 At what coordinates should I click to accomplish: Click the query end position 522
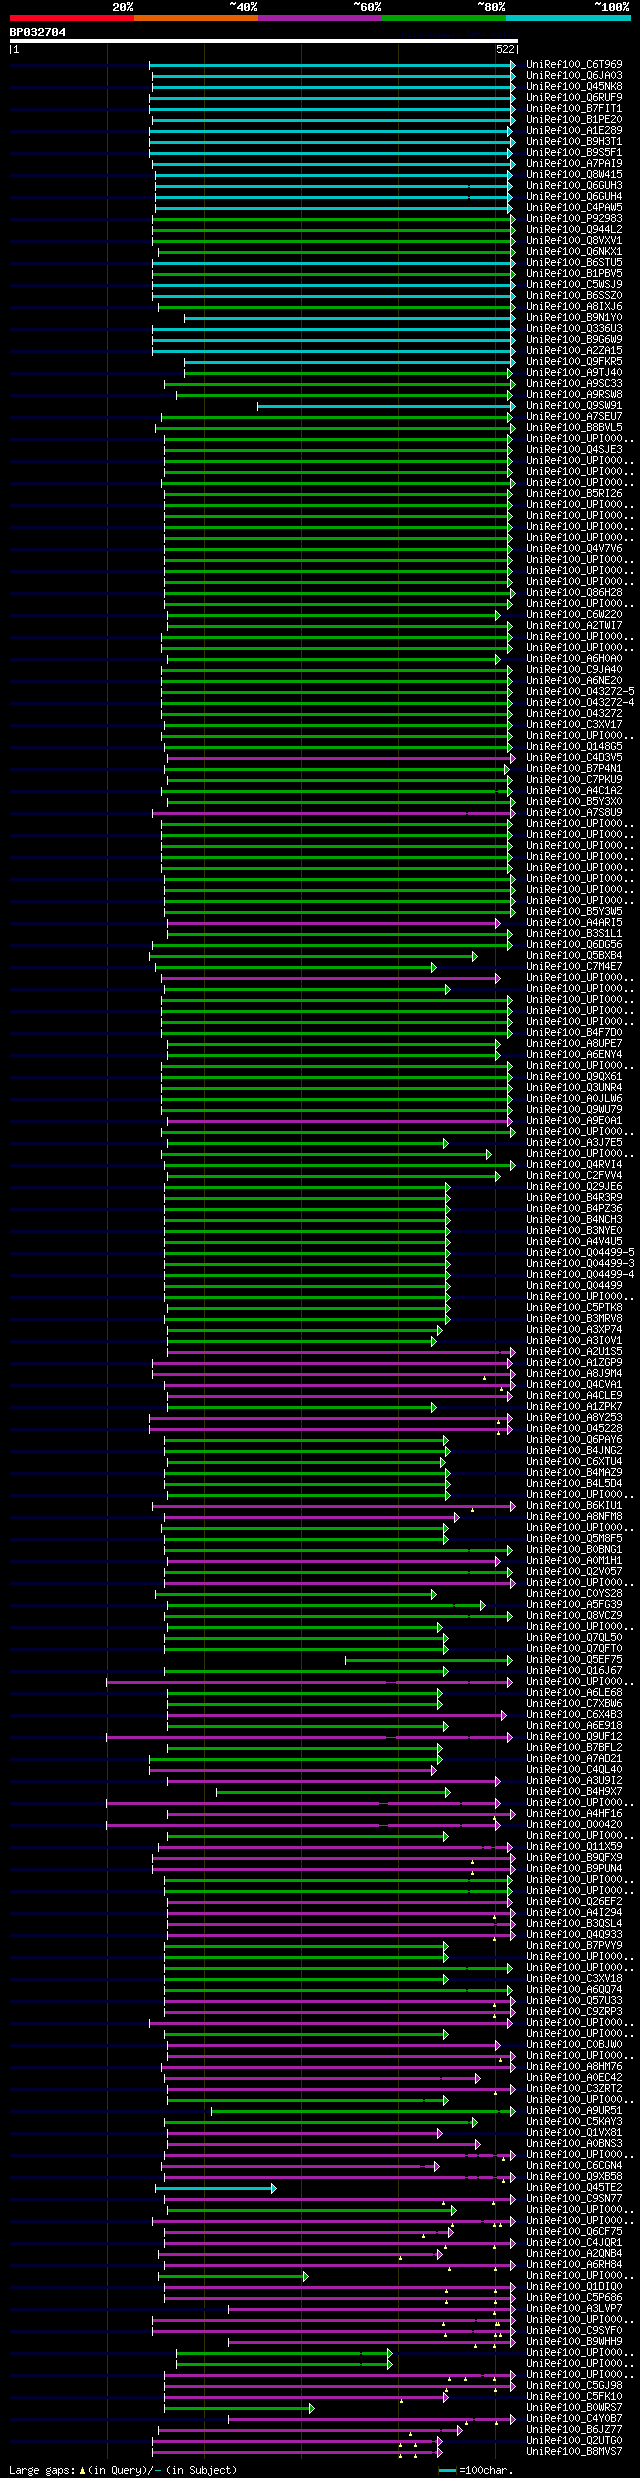[x=505, y=49]
